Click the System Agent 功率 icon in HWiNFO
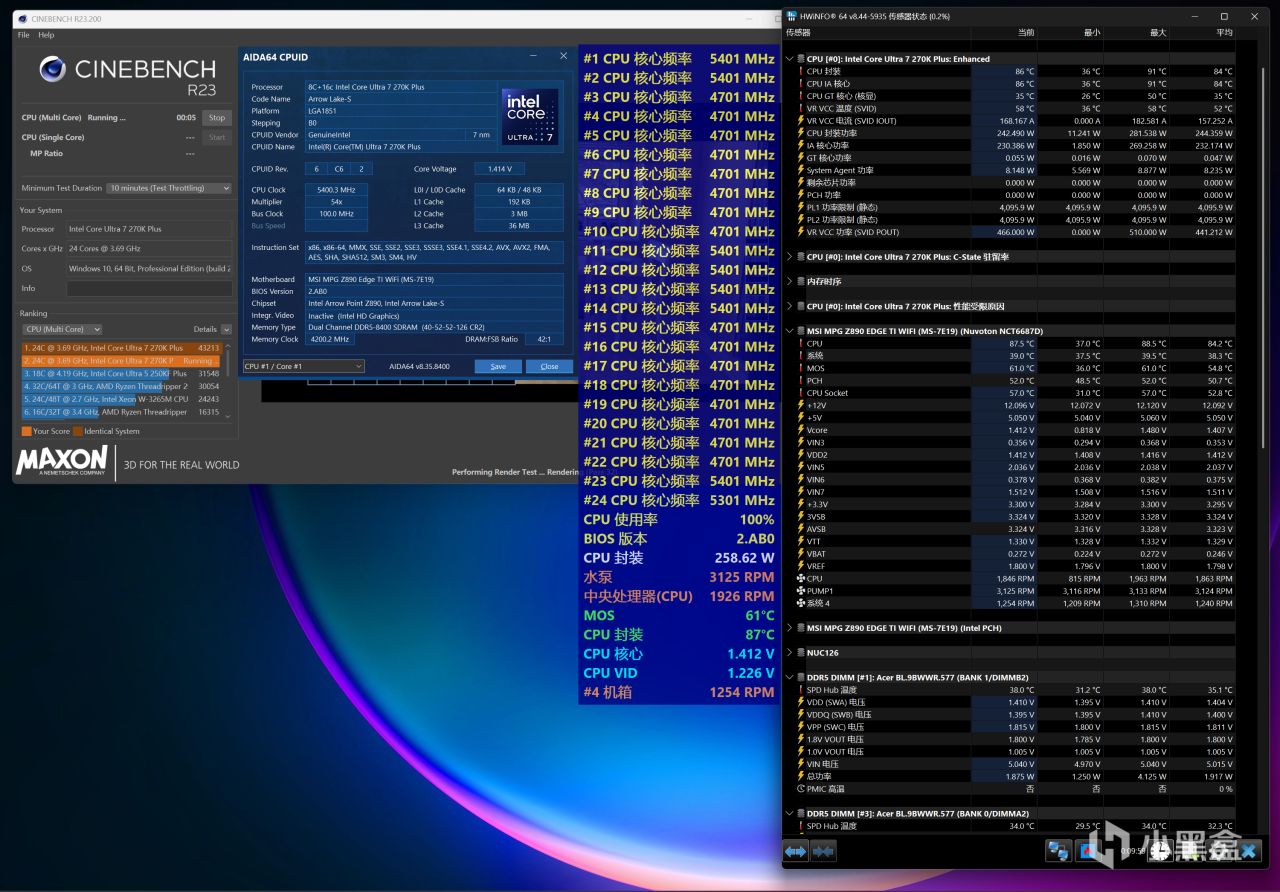The height and width of the screenshot is (892, 1280). [x=800, y=170]
